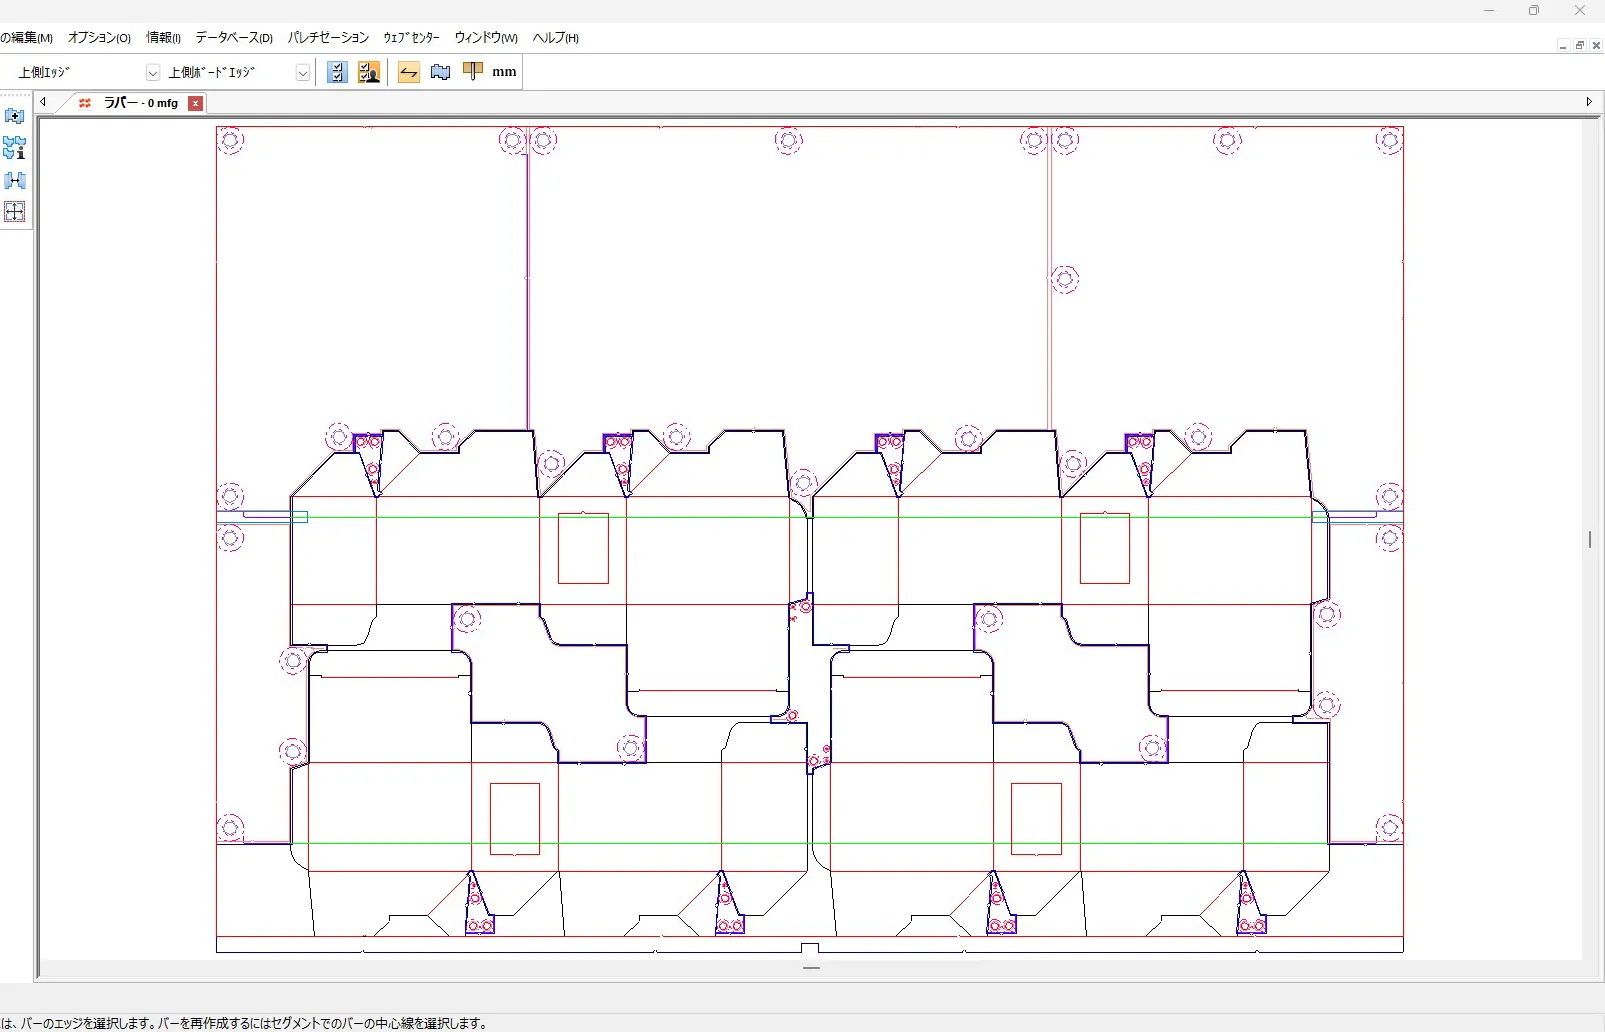This screenshot has width=1605, height=1032.
Task: Click the blue puzzle-piece design icon in toolbar
Action: tap(440, 72)
